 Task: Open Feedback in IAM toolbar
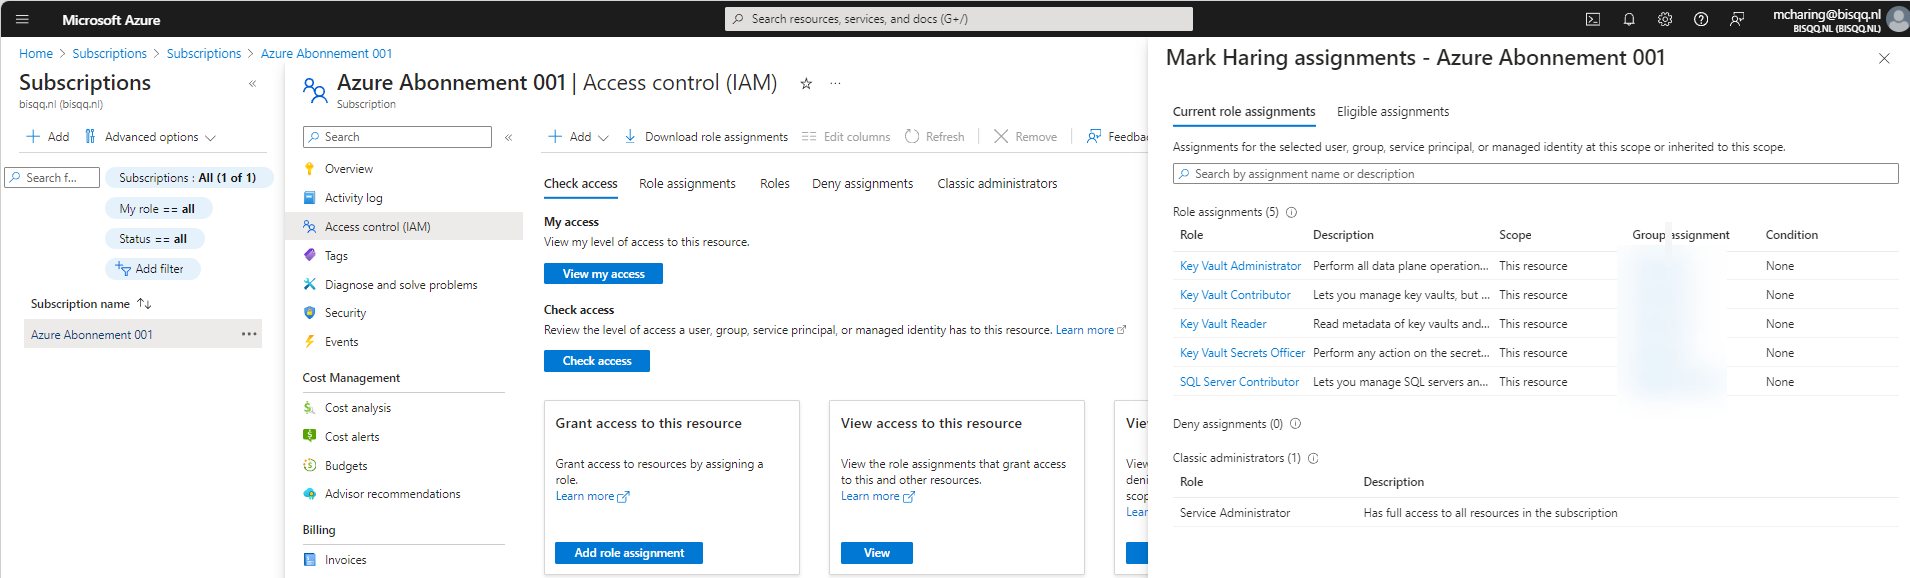pyautogui.click(x=1117, y=137)
